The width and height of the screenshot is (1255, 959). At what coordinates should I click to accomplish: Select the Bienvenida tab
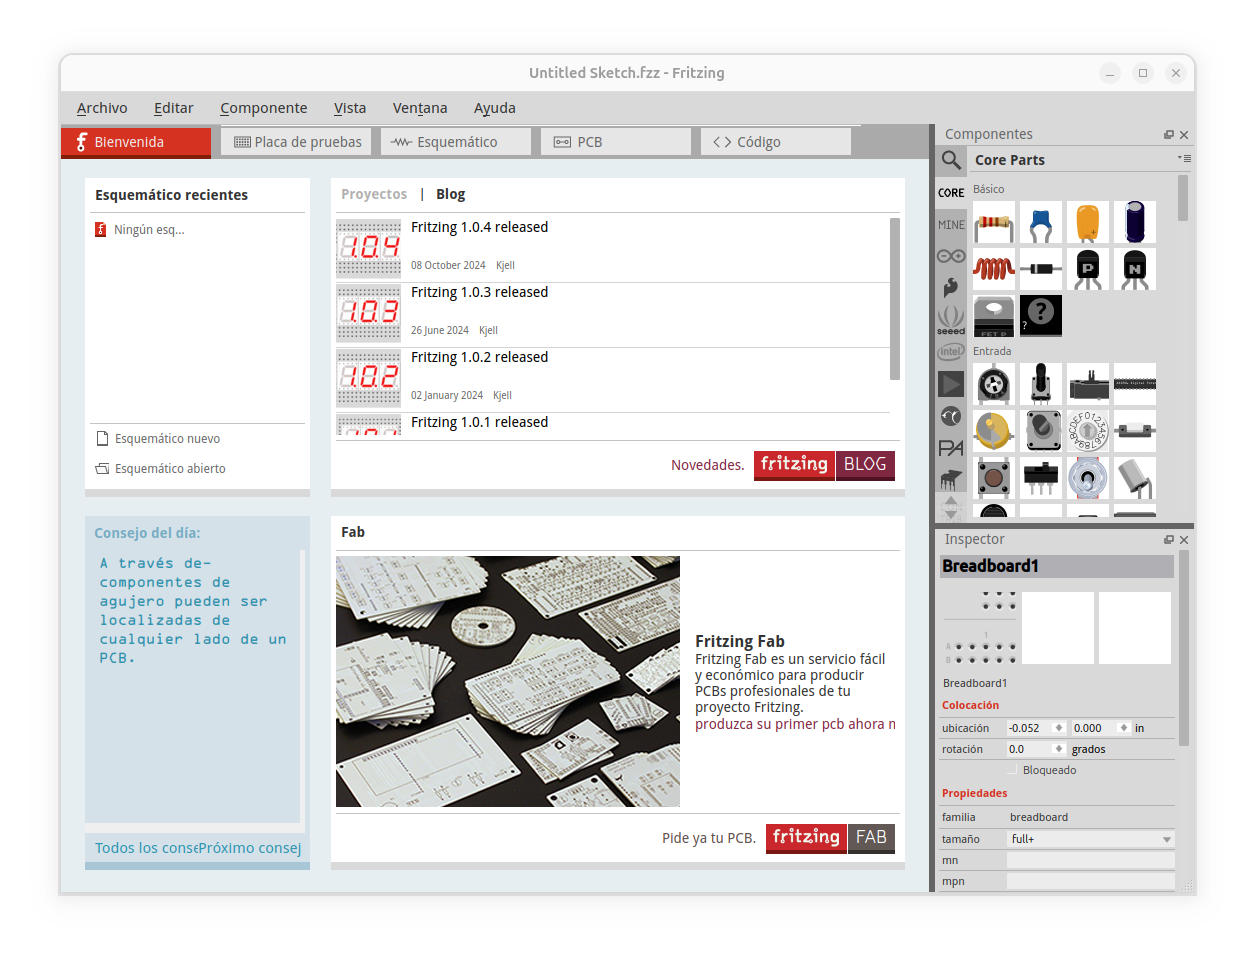pos(136,142)
